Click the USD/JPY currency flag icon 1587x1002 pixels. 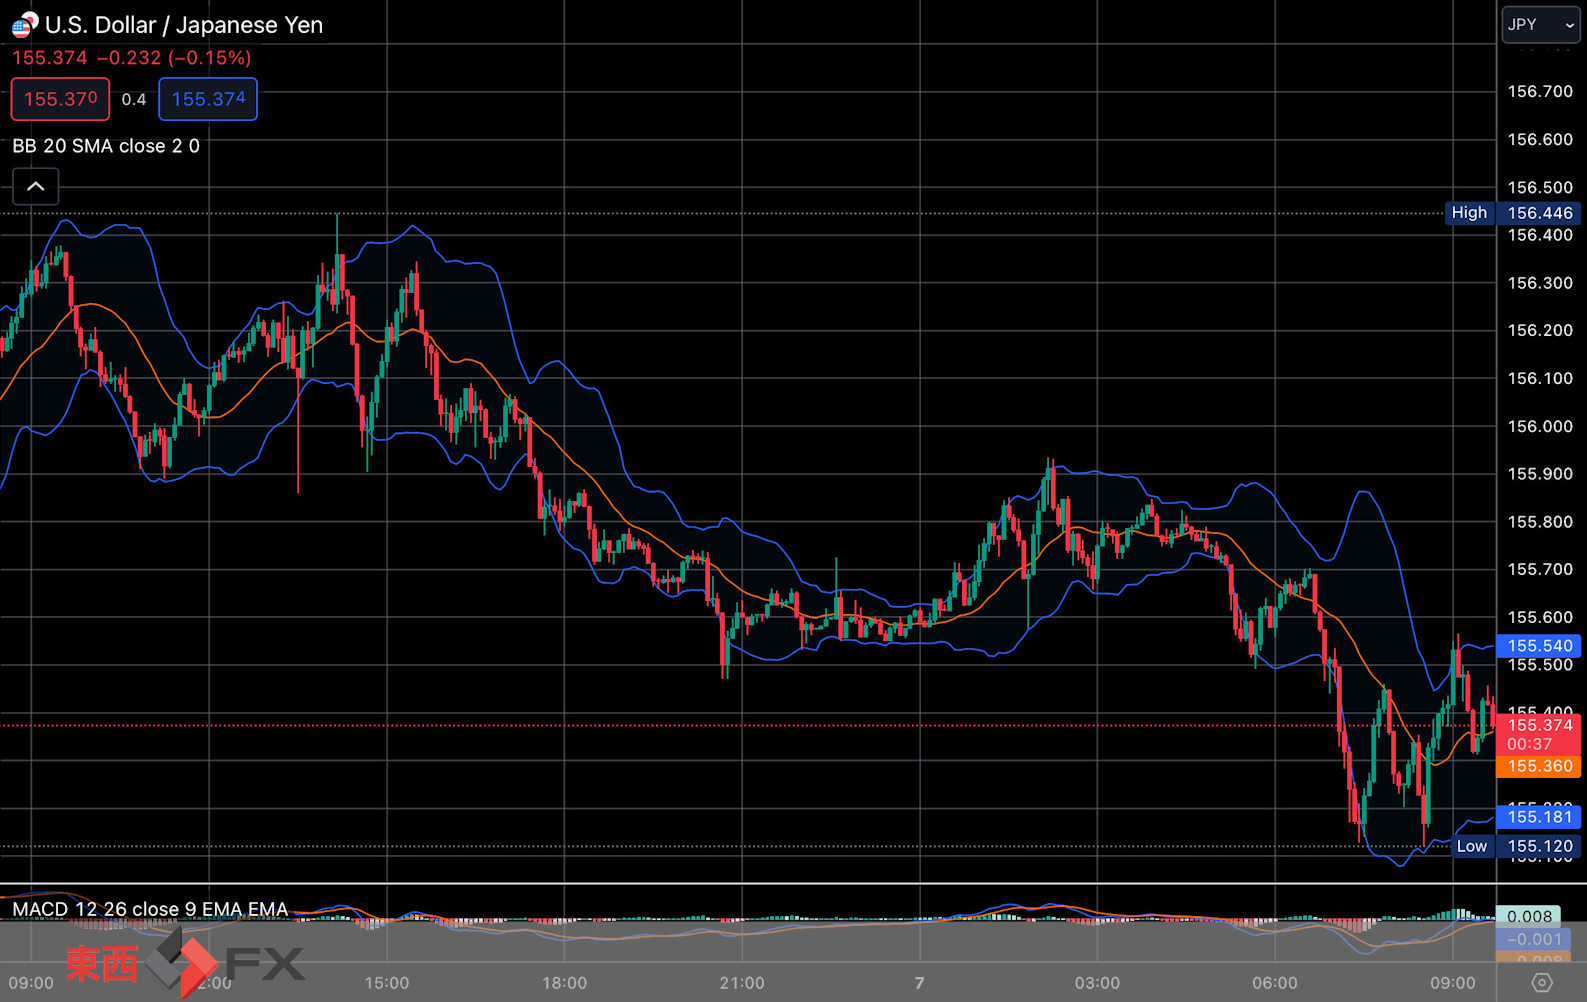(x=25, y=25)
